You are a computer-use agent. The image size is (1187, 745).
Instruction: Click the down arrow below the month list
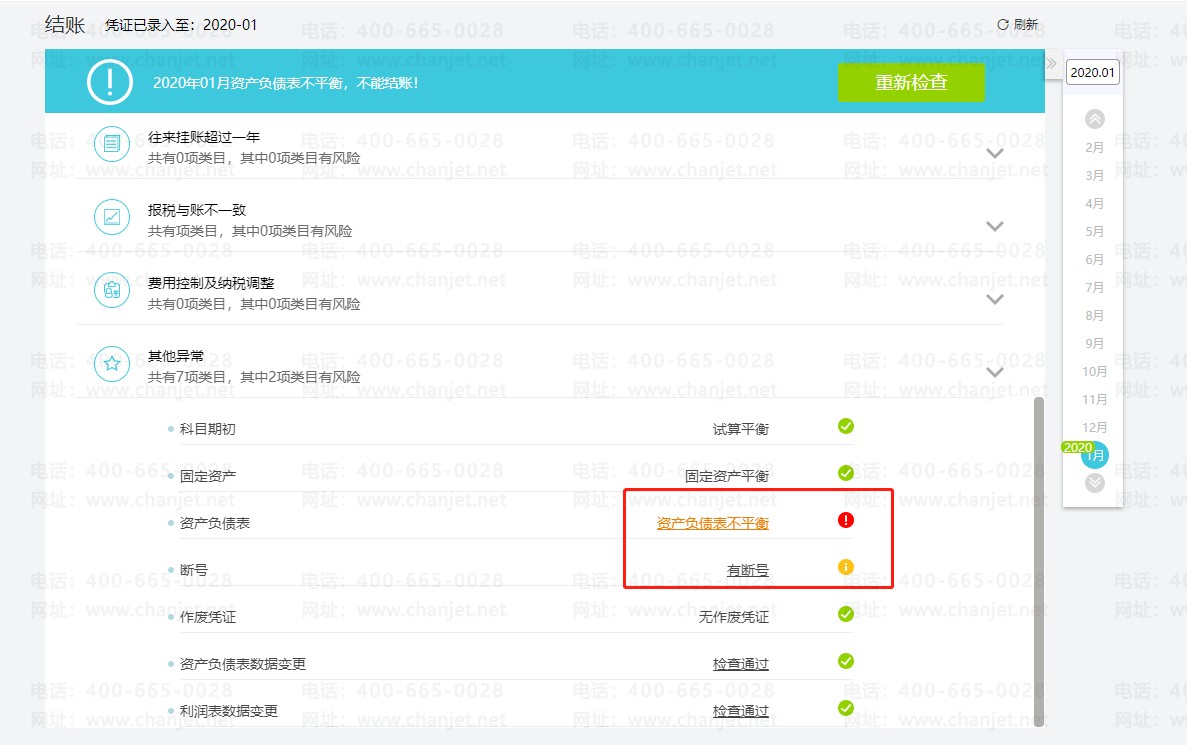pos(1093,482)
